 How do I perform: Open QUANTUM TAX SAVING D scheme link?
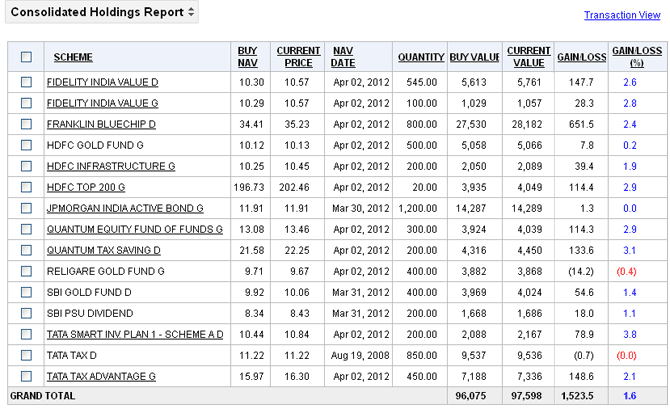[x=104, y=250]
